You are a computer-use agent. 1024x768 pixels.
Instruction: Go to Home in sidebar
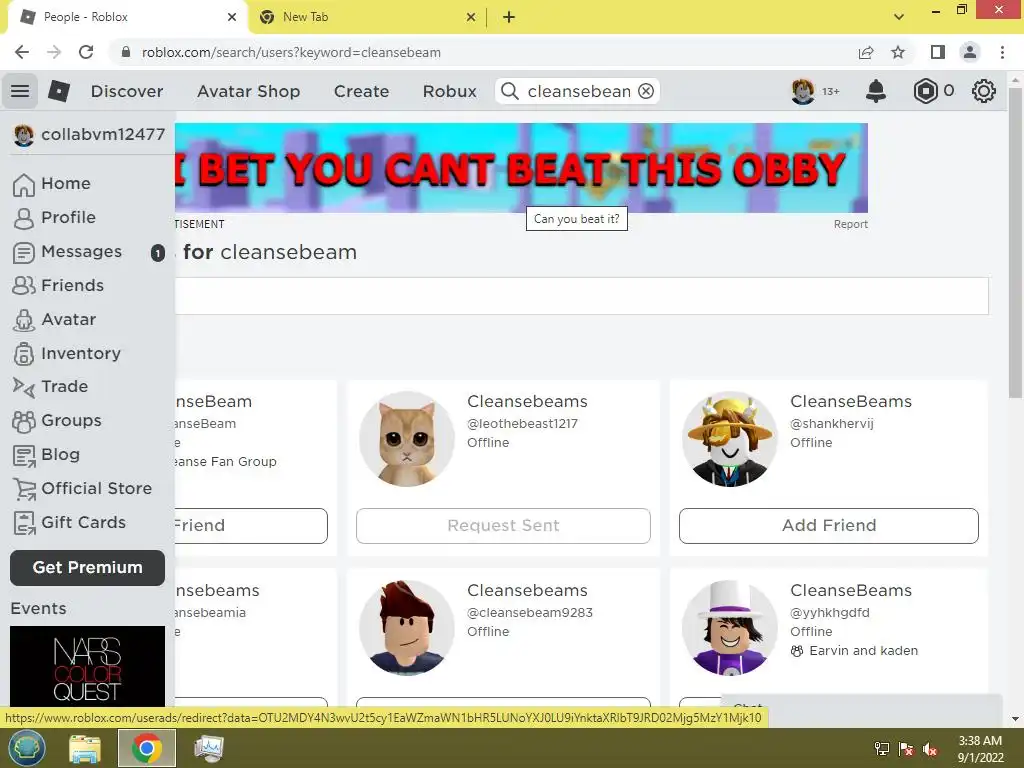pos(52,184)
